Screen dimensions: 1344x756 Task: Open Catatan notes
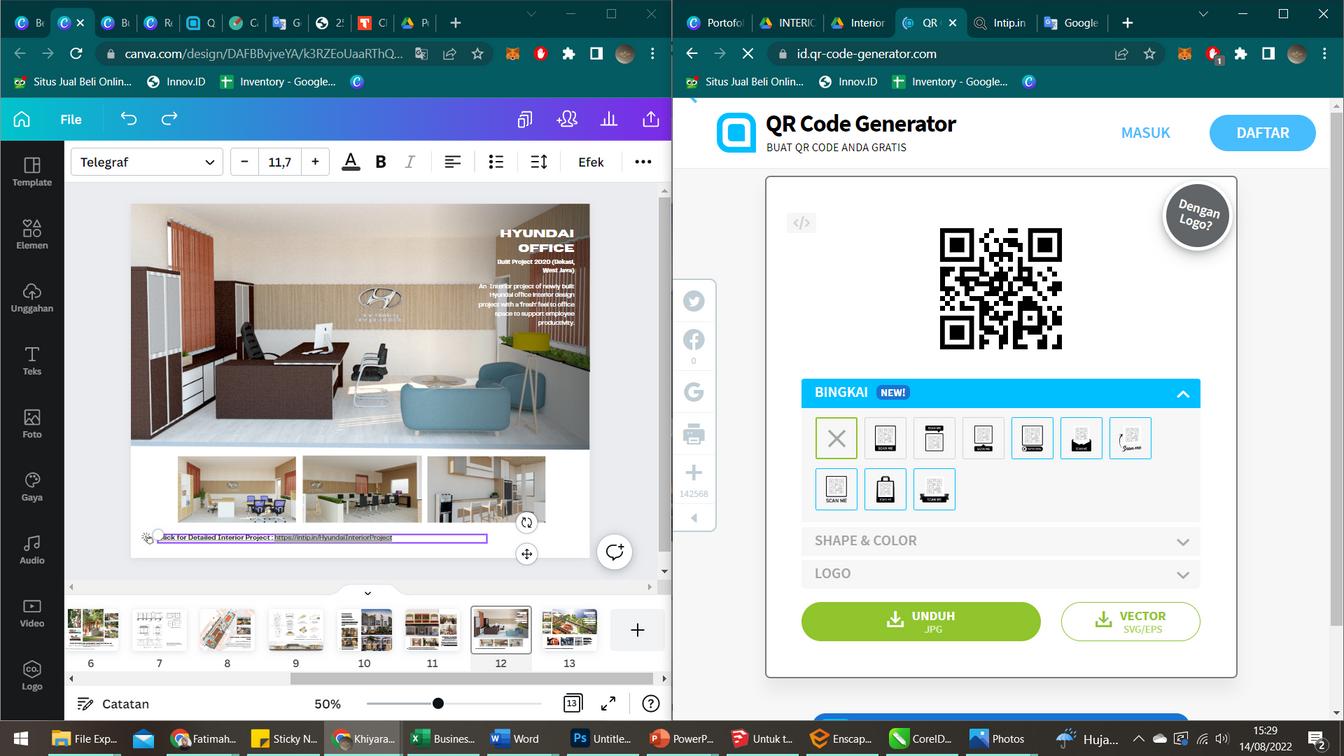coord(113,704)
